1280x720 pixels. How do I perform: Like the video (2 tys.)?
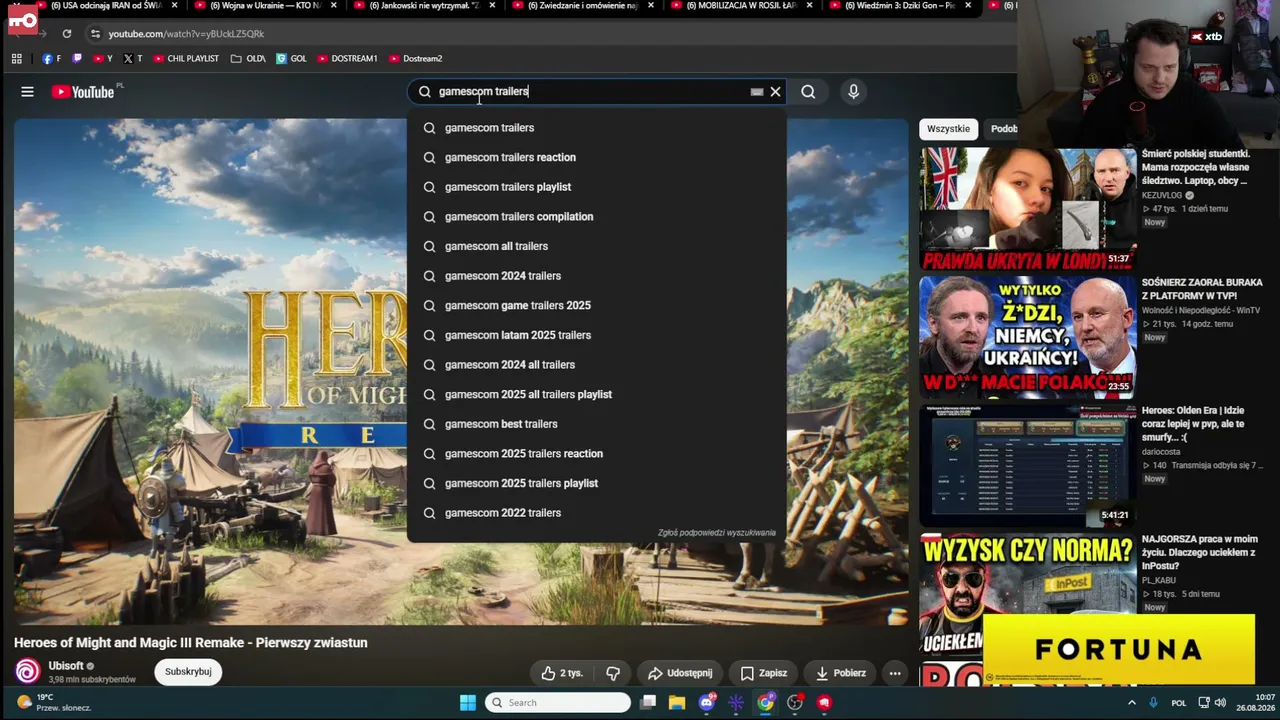point(562,673)
